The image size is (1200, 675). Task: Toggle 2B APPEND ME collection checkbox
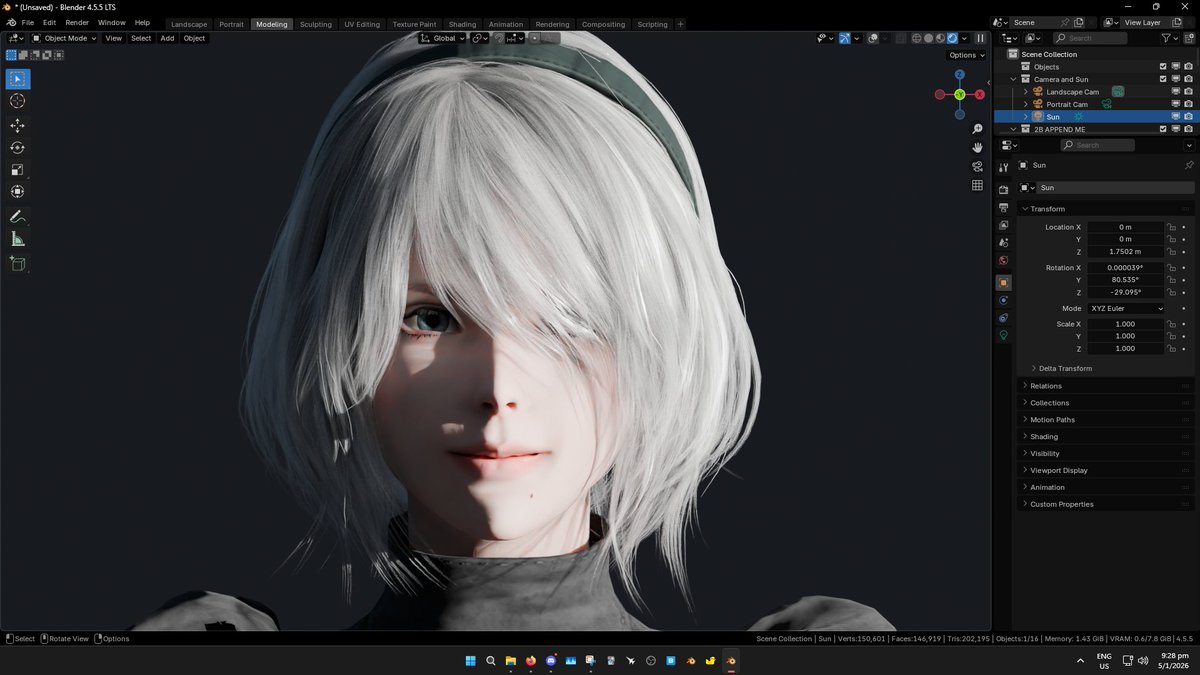(x=1163, y=129)
